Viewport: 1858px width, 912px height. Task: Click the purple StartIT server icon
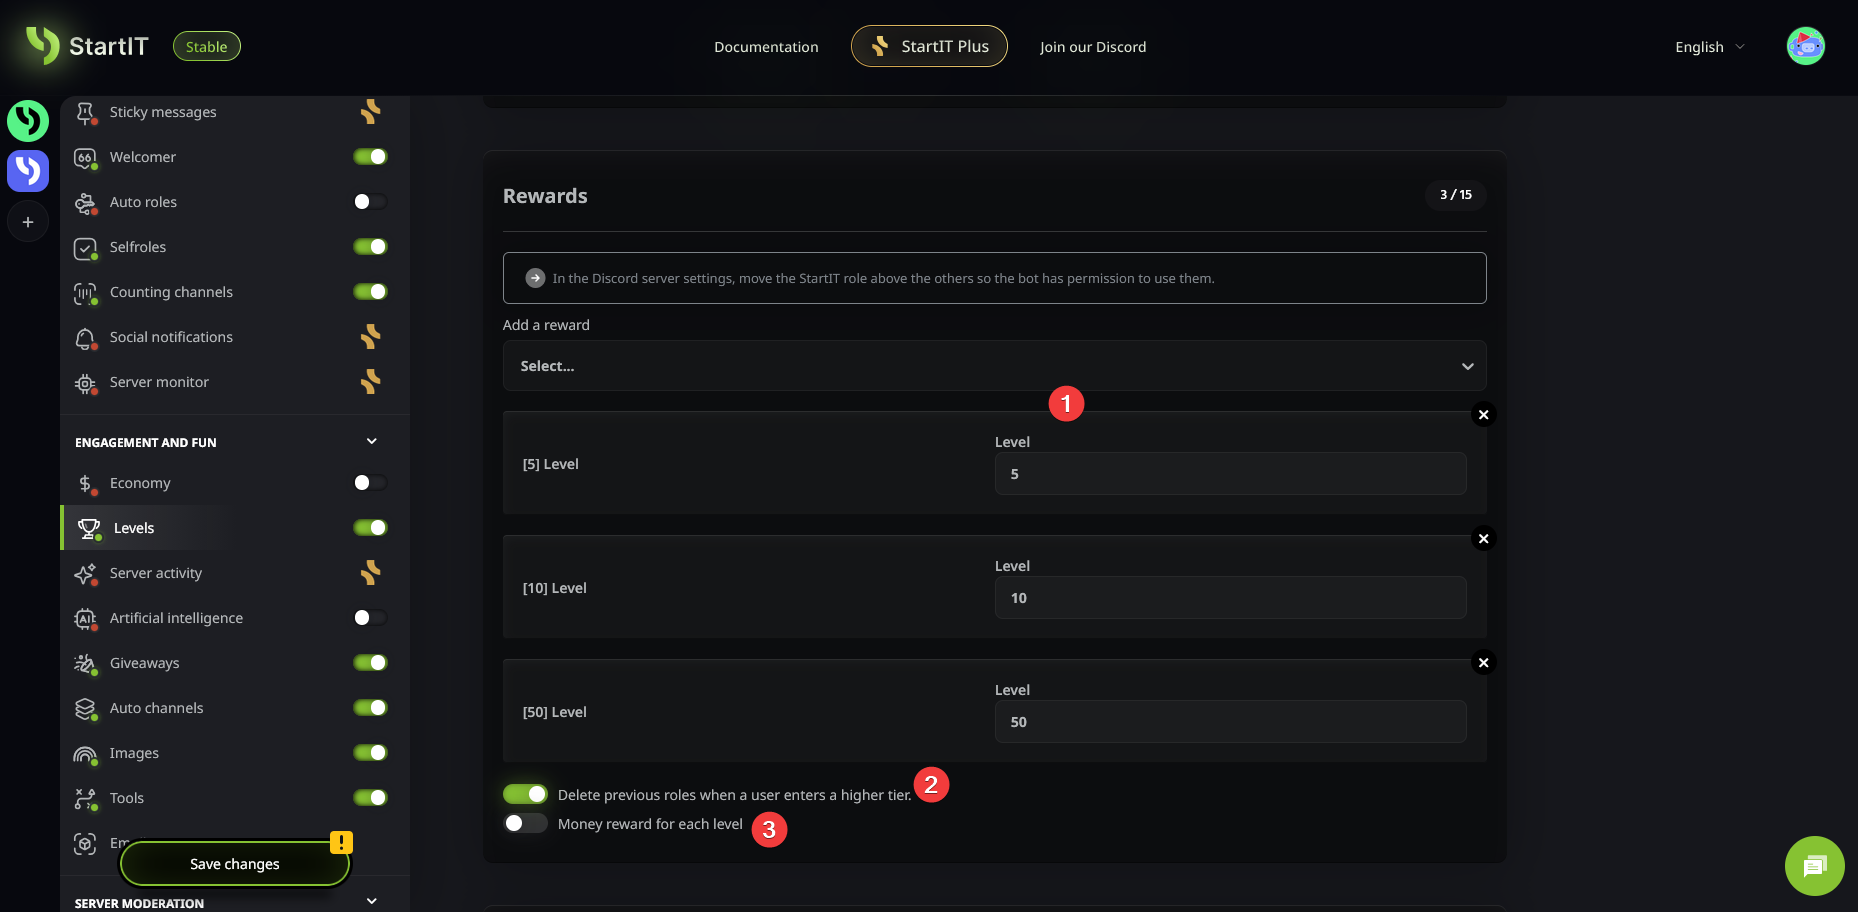(28, 171)
